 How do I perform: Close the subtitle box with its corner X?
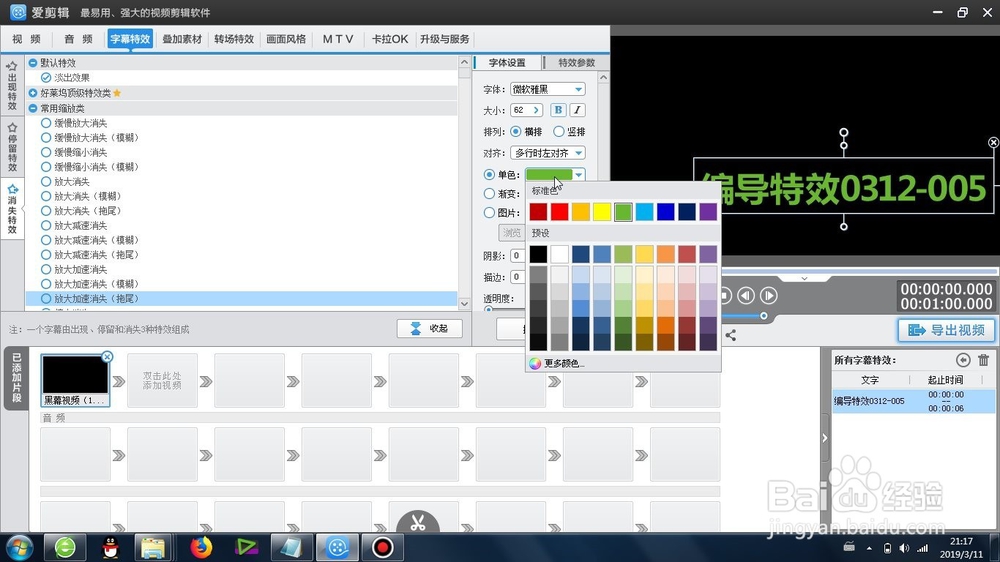993,142
